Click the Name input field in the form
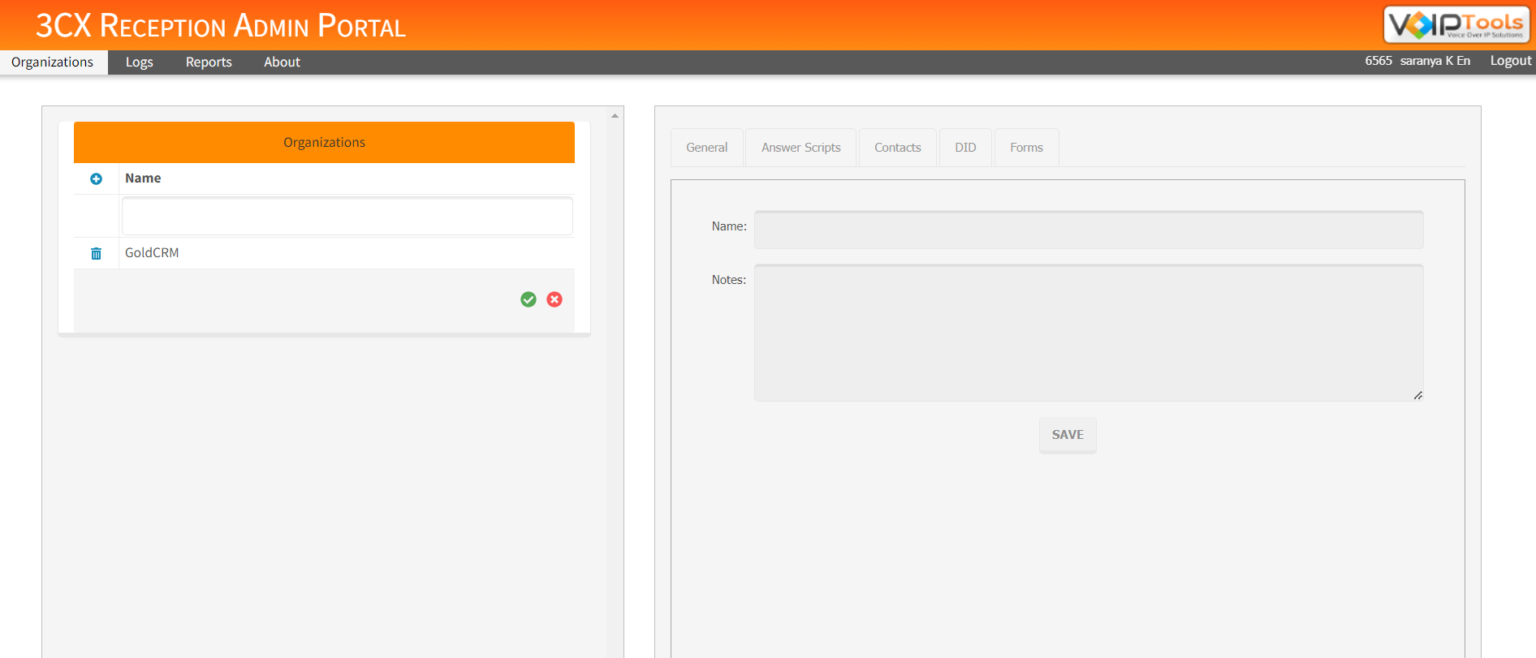 [x=1088, y=229]
